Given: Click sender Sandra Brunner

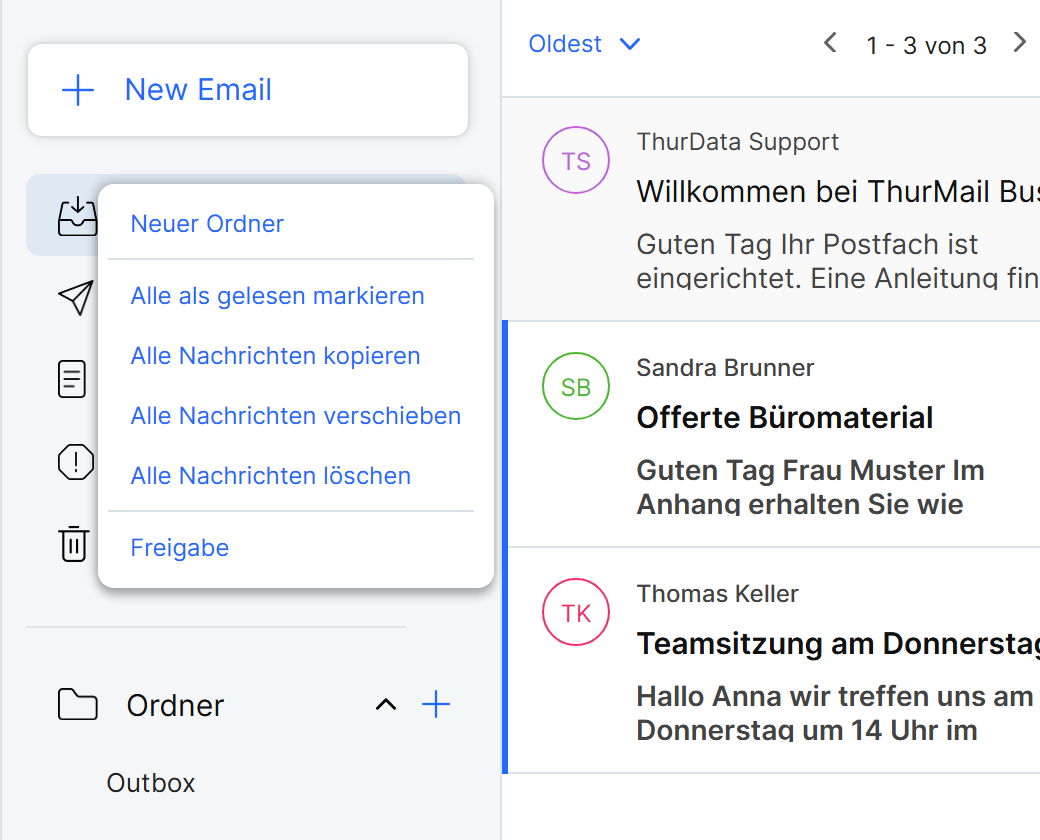Looking at the screenshot, I should pos(725,368).
